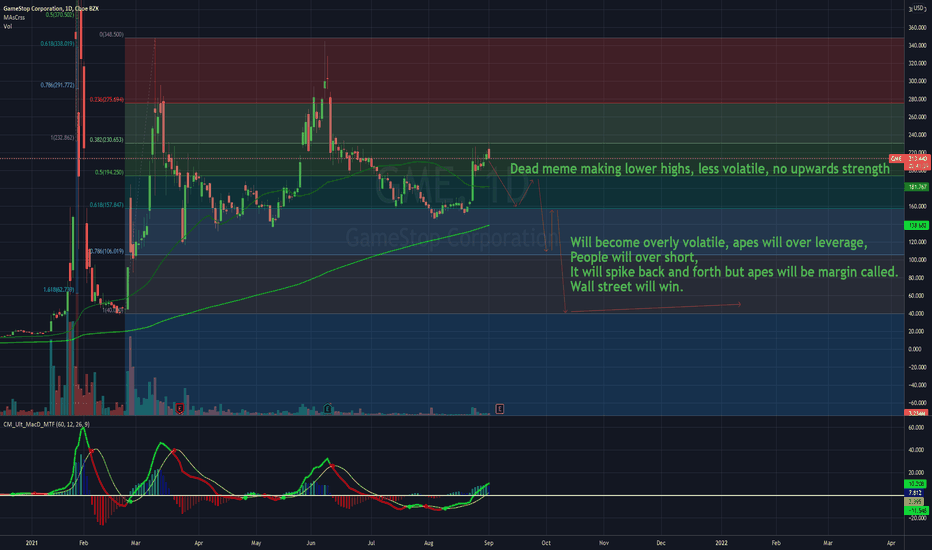Select the Vol indicator legend

[8, 26]
